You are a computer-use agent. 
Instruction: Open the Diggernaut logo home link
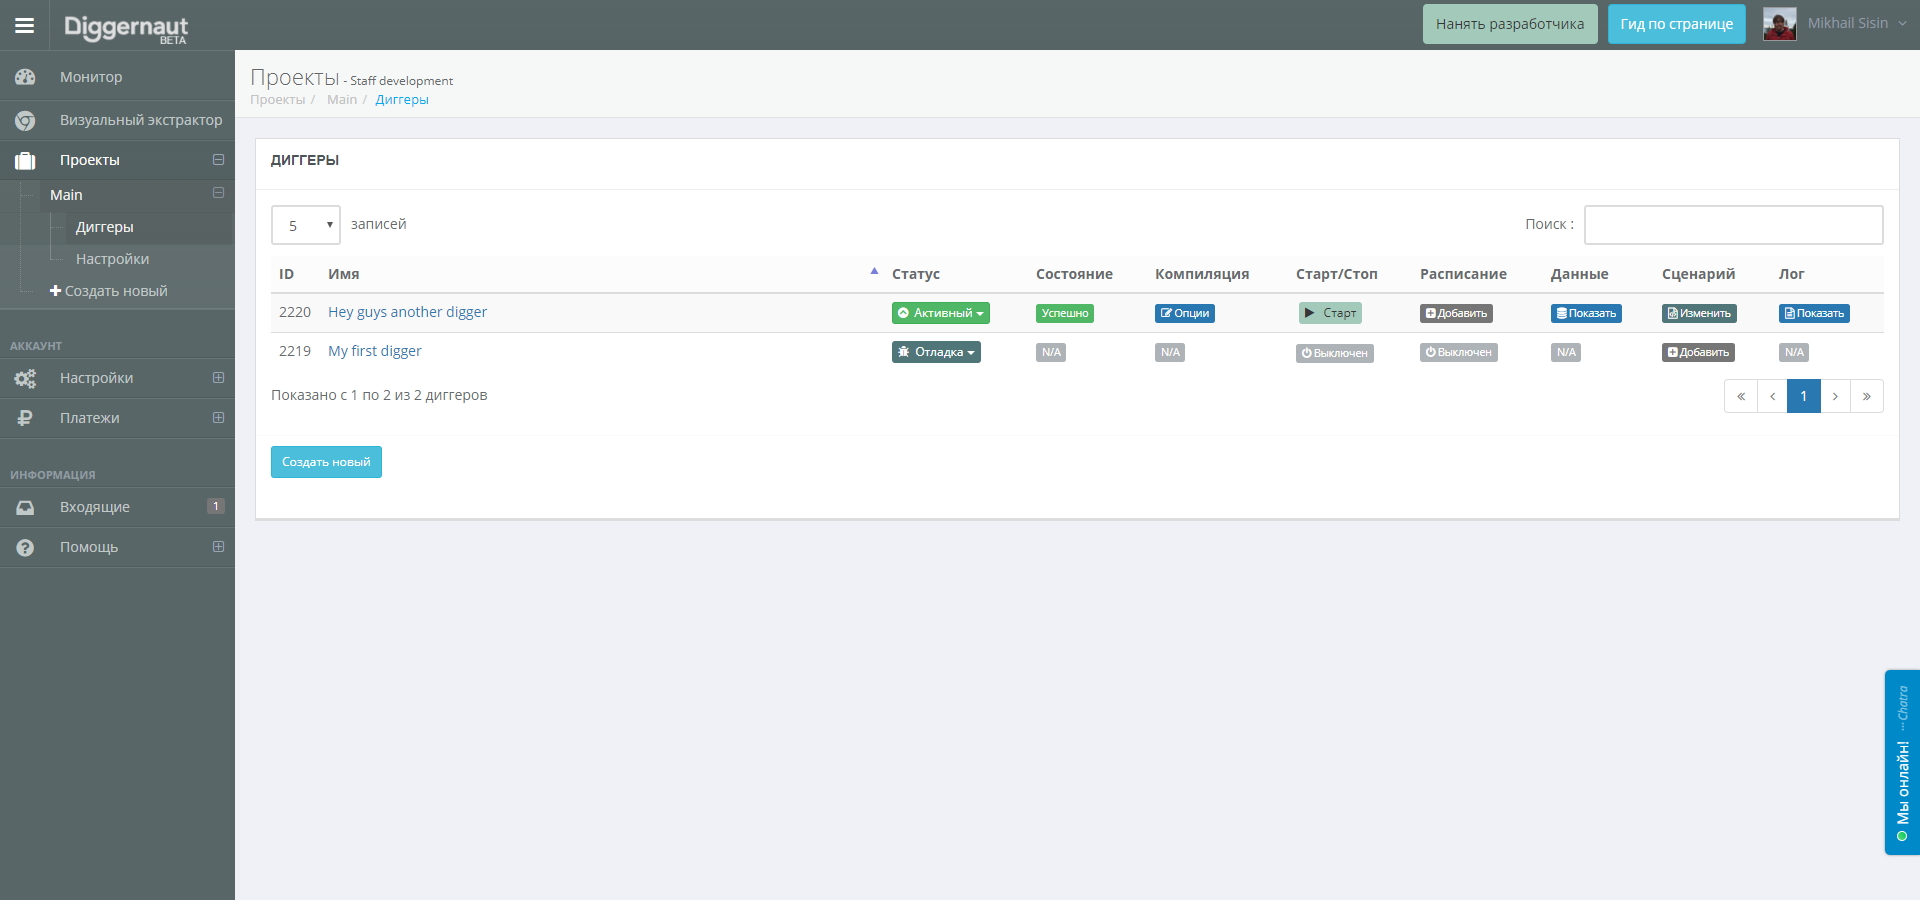coord(126,27)
